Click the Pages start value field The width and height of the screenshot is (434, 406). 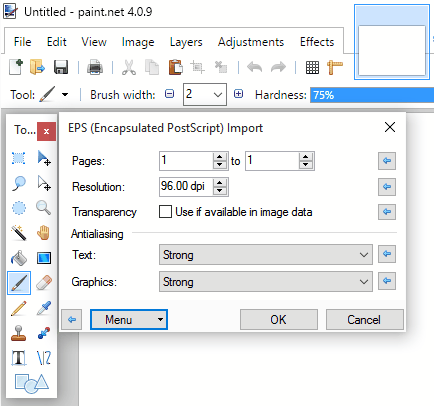click(x=186, y=161)
